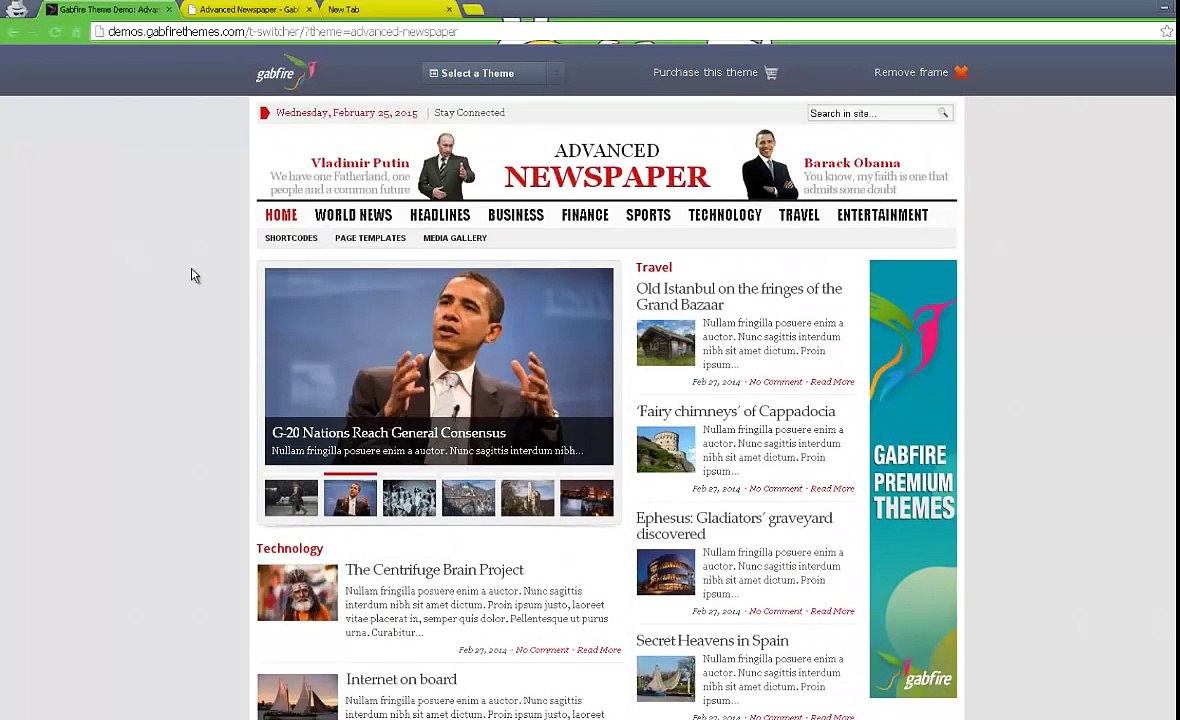Bookmark the page with the star icon

[x=1166, y=32]
